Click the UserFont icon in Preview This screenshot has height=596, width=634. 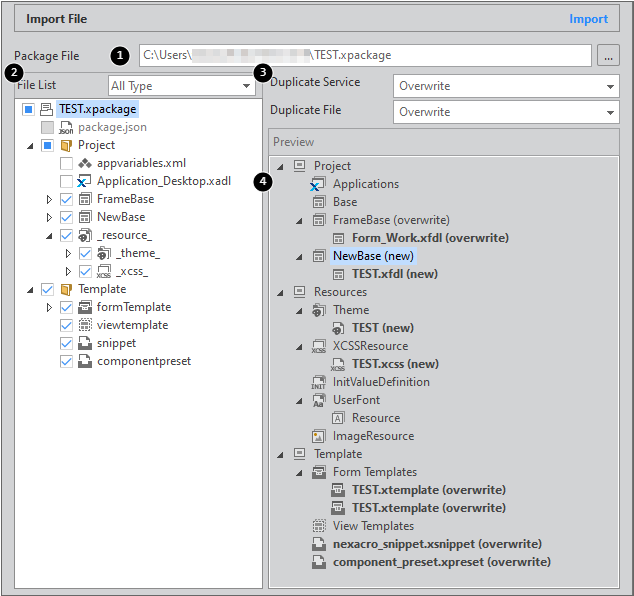click(319, 400)
